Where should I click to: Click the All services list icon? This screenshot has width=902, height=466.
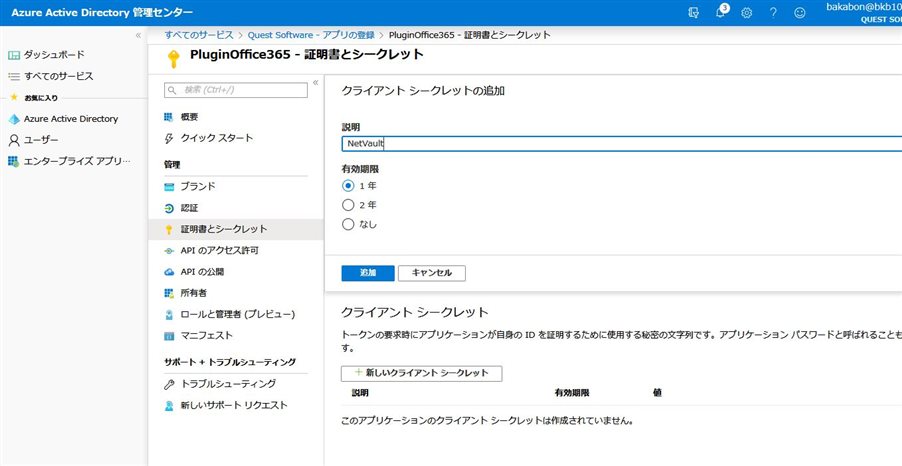click(x=14, y=76)
